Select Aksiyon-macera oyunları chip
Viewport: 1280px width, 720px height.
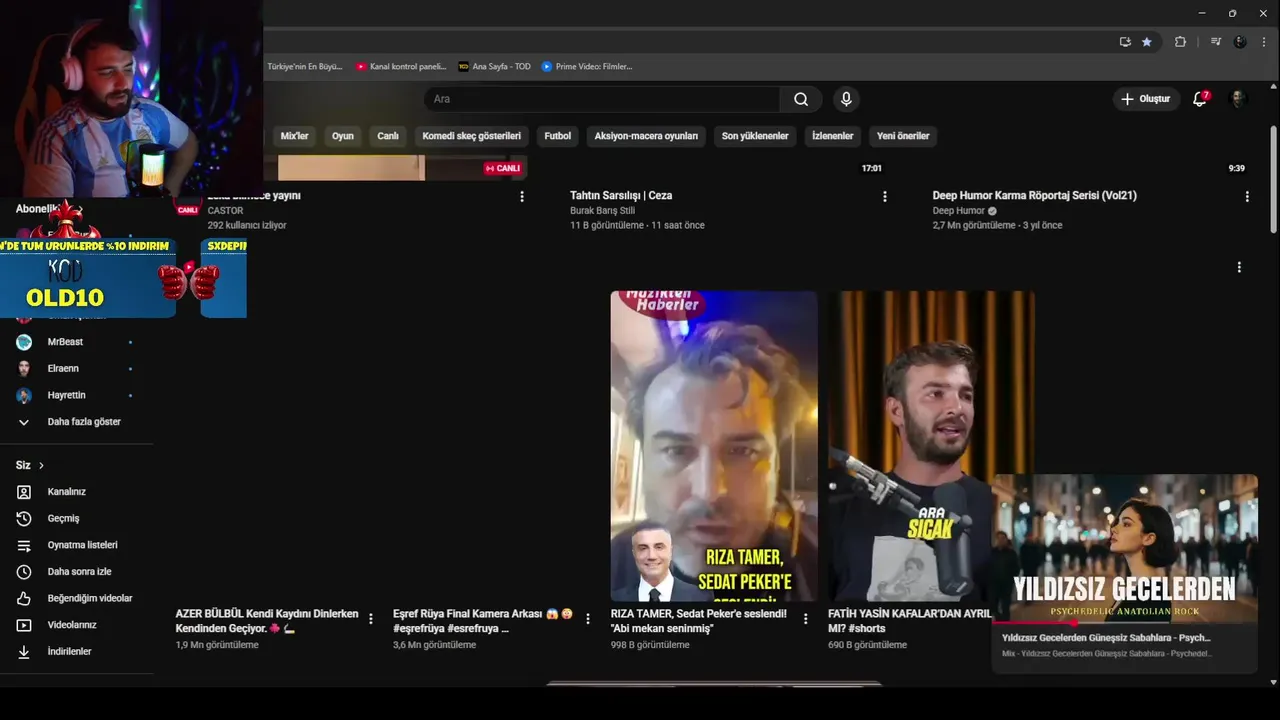coord(646,136)
